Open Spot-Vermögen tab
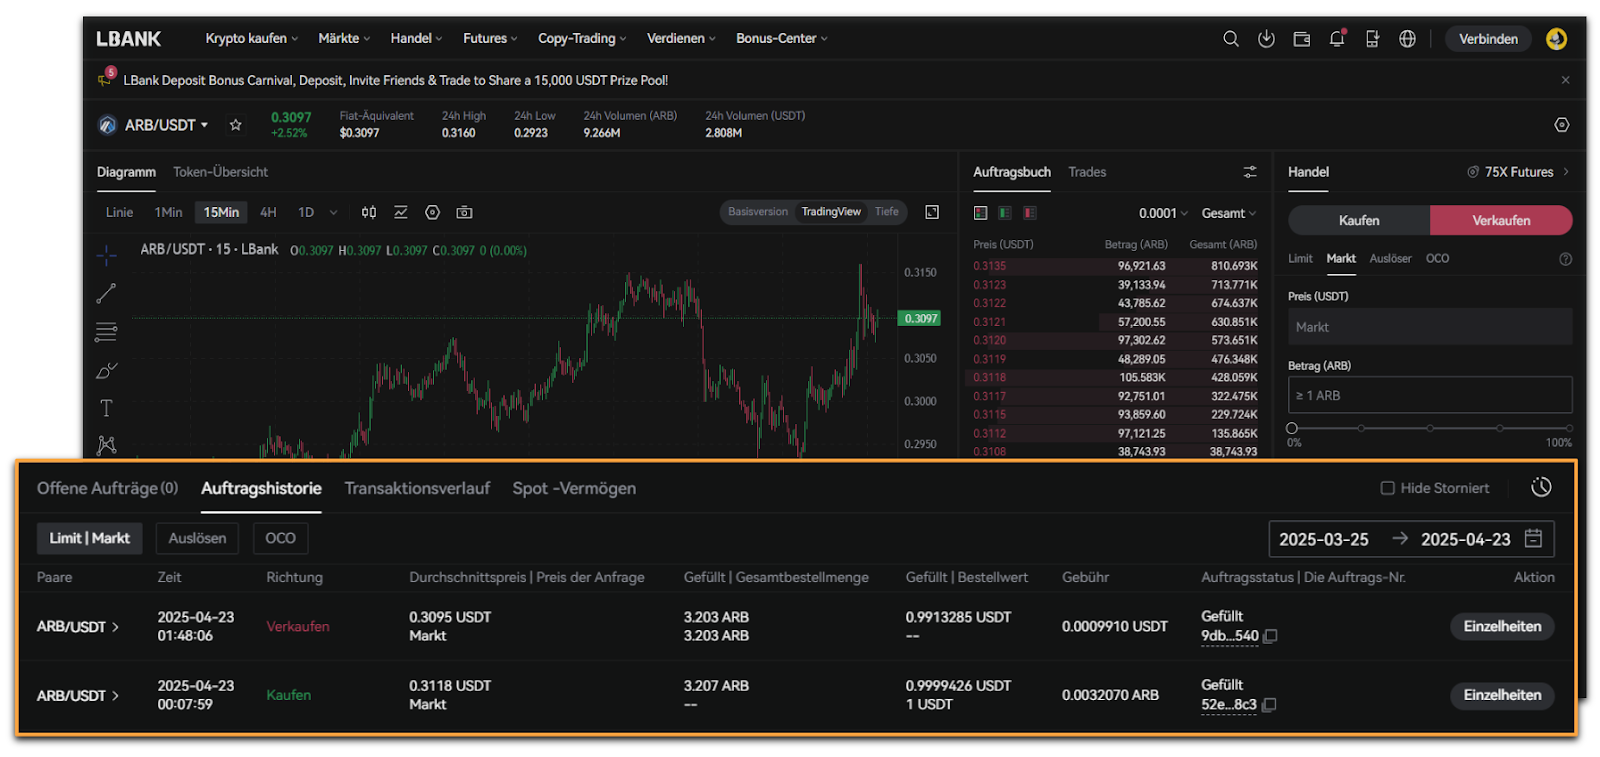Image resolution: width=1600 pixels, height=757 pixels. 574,488
